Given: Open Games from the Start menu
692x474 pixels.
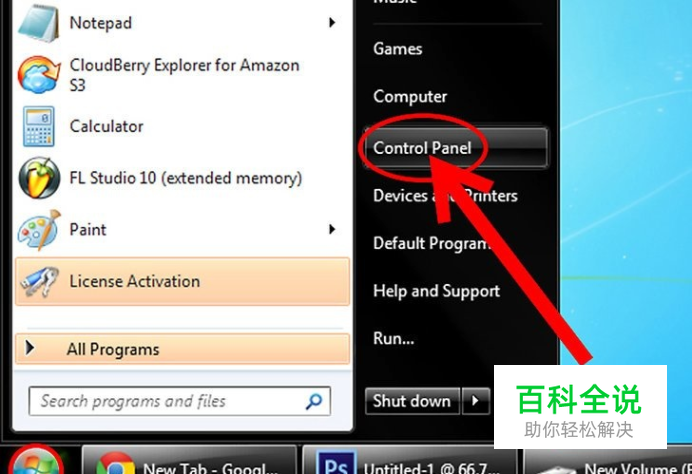Looking at the screenshot, I should 398,49.
